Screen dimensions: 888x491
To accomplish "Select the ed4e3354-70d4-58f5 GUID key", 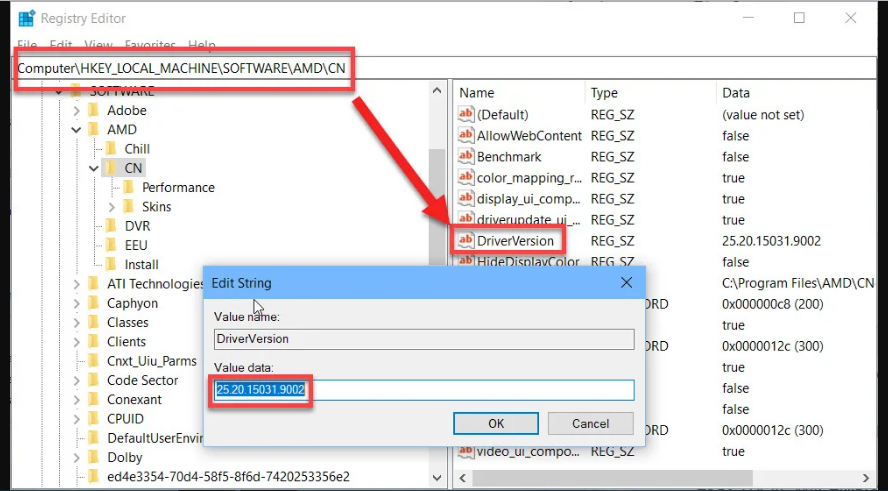I will 228,476.
